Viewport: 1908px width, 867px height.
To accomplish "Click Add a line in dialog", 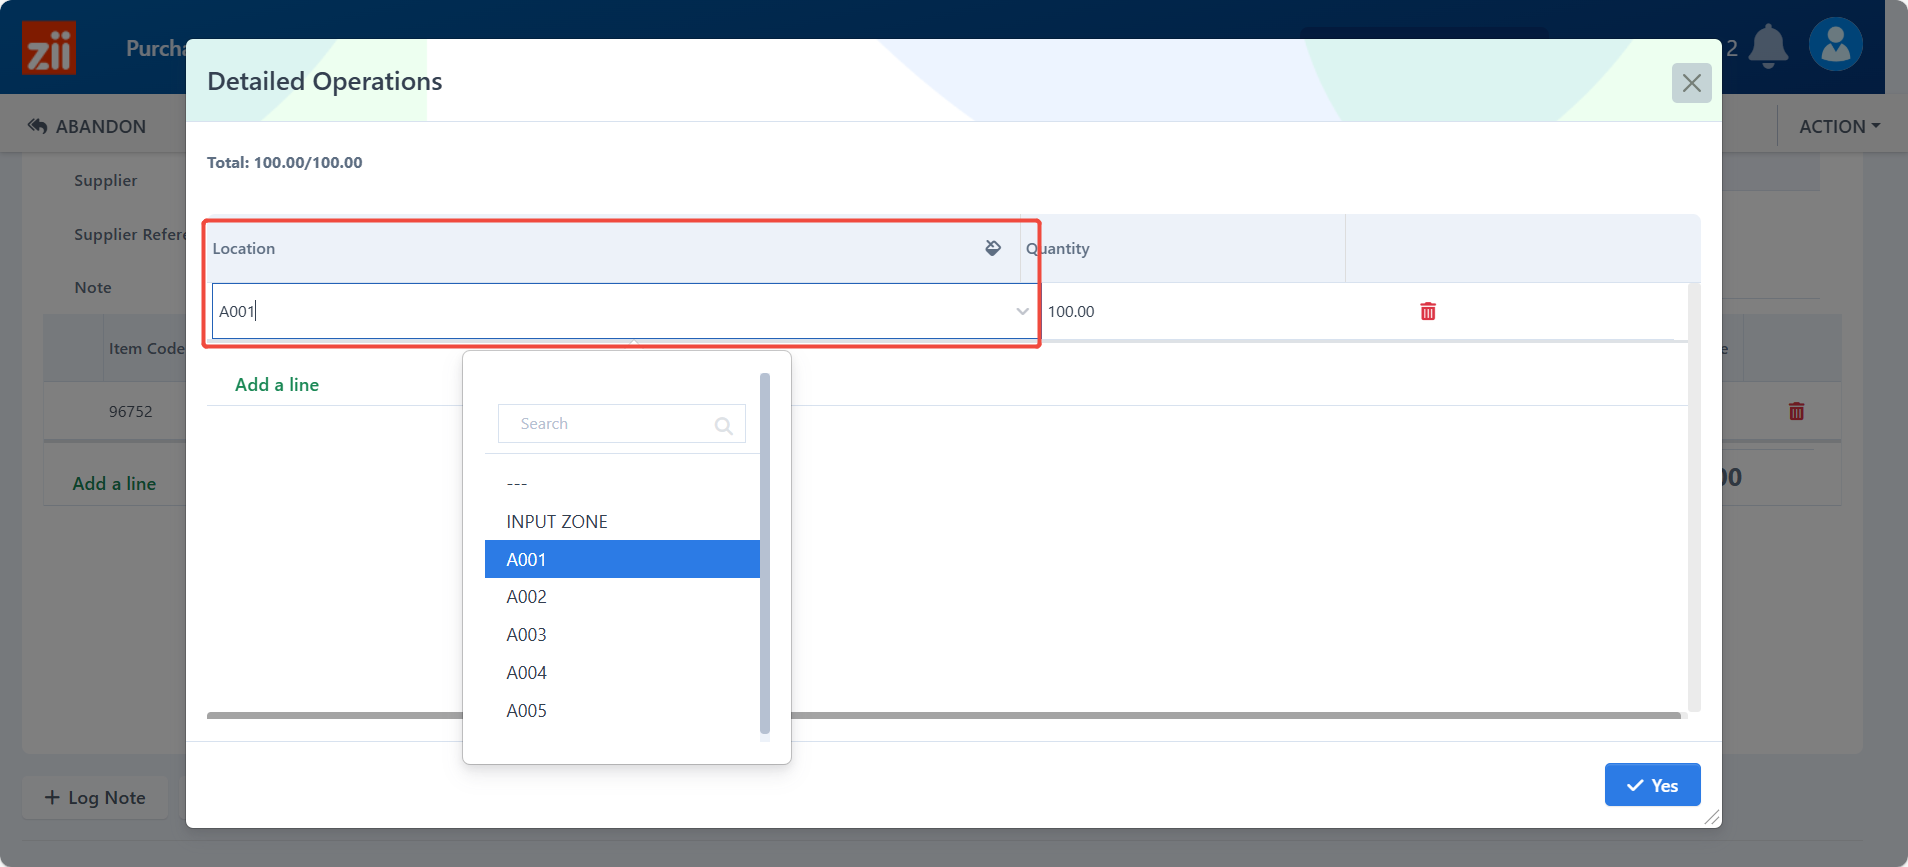I will pyautogui.click(x=277, y=385).
